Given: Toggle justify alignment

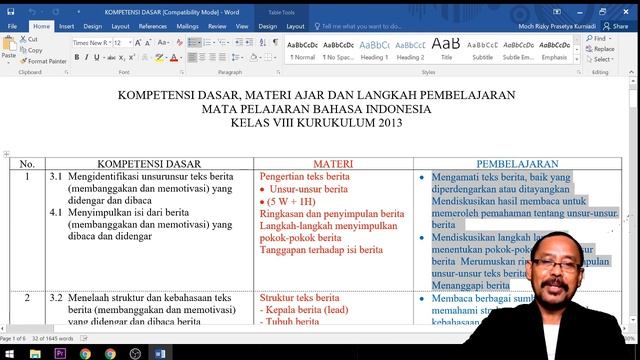Looking at the screenshot, I should click(x=222, y=58).
